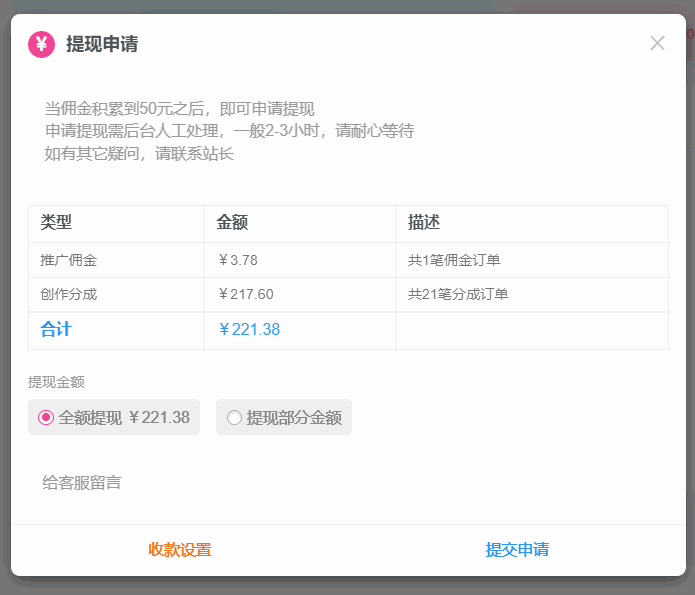Image resolution: width=695 pixels, height=595 pixels.
Task: Click the blue 合计 total label
Action: [56, 329]
